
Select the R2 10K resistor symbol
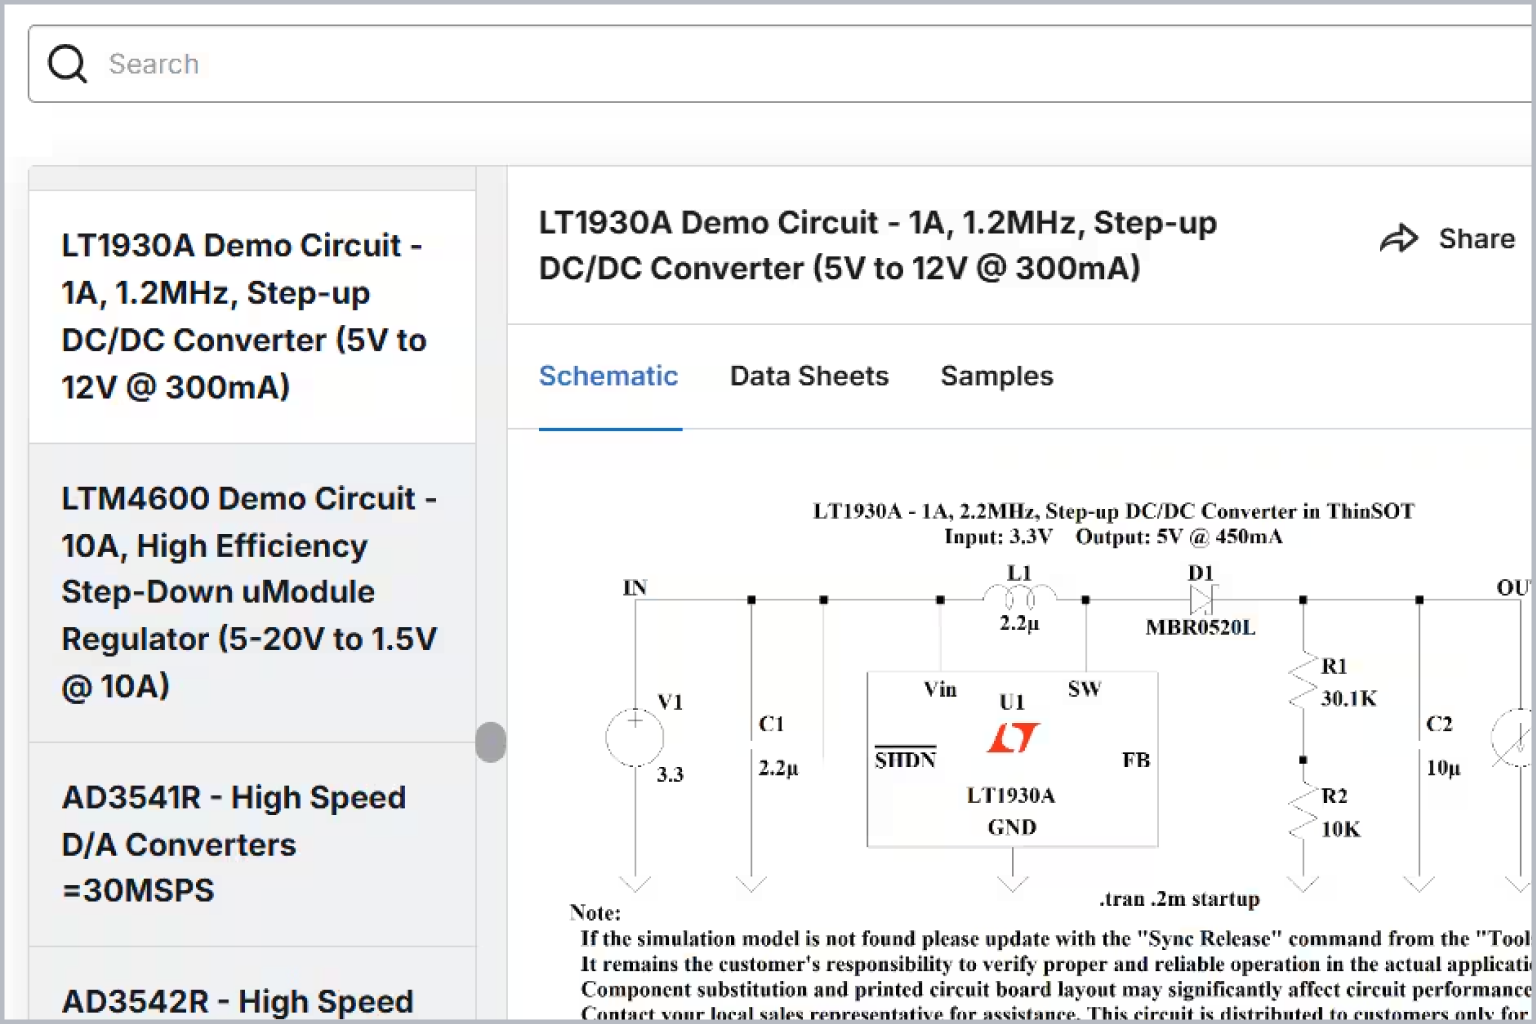(x=1302, y=810)
